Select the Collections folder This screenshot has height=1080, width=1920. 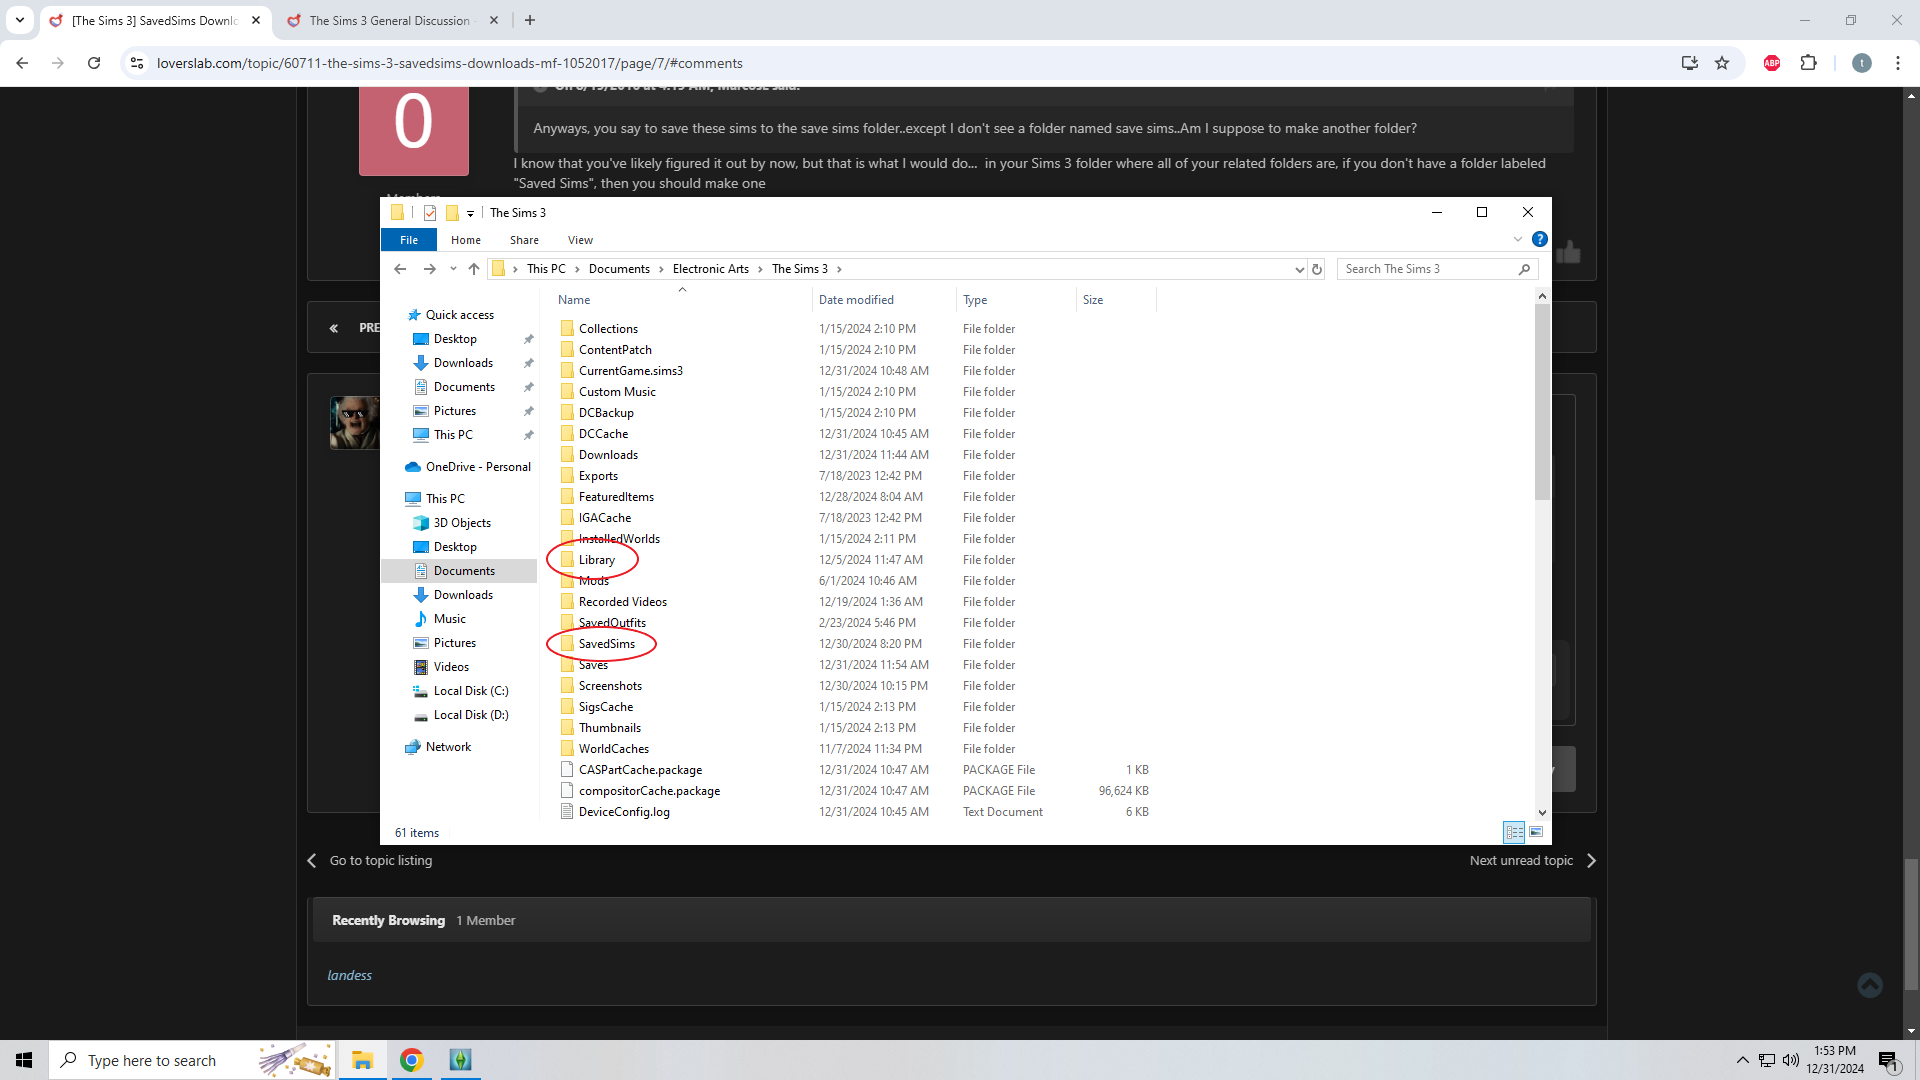point(608,329)
